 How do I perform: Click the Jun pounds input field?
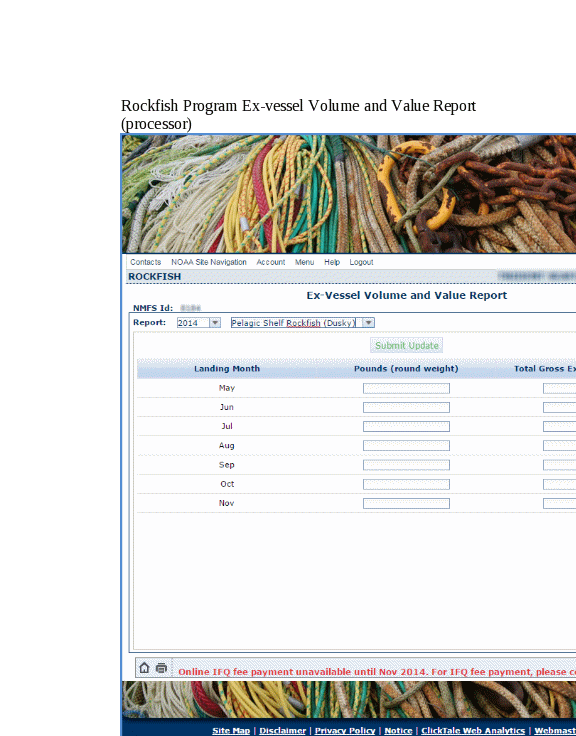pyautogui.click(x=406, y=407)
